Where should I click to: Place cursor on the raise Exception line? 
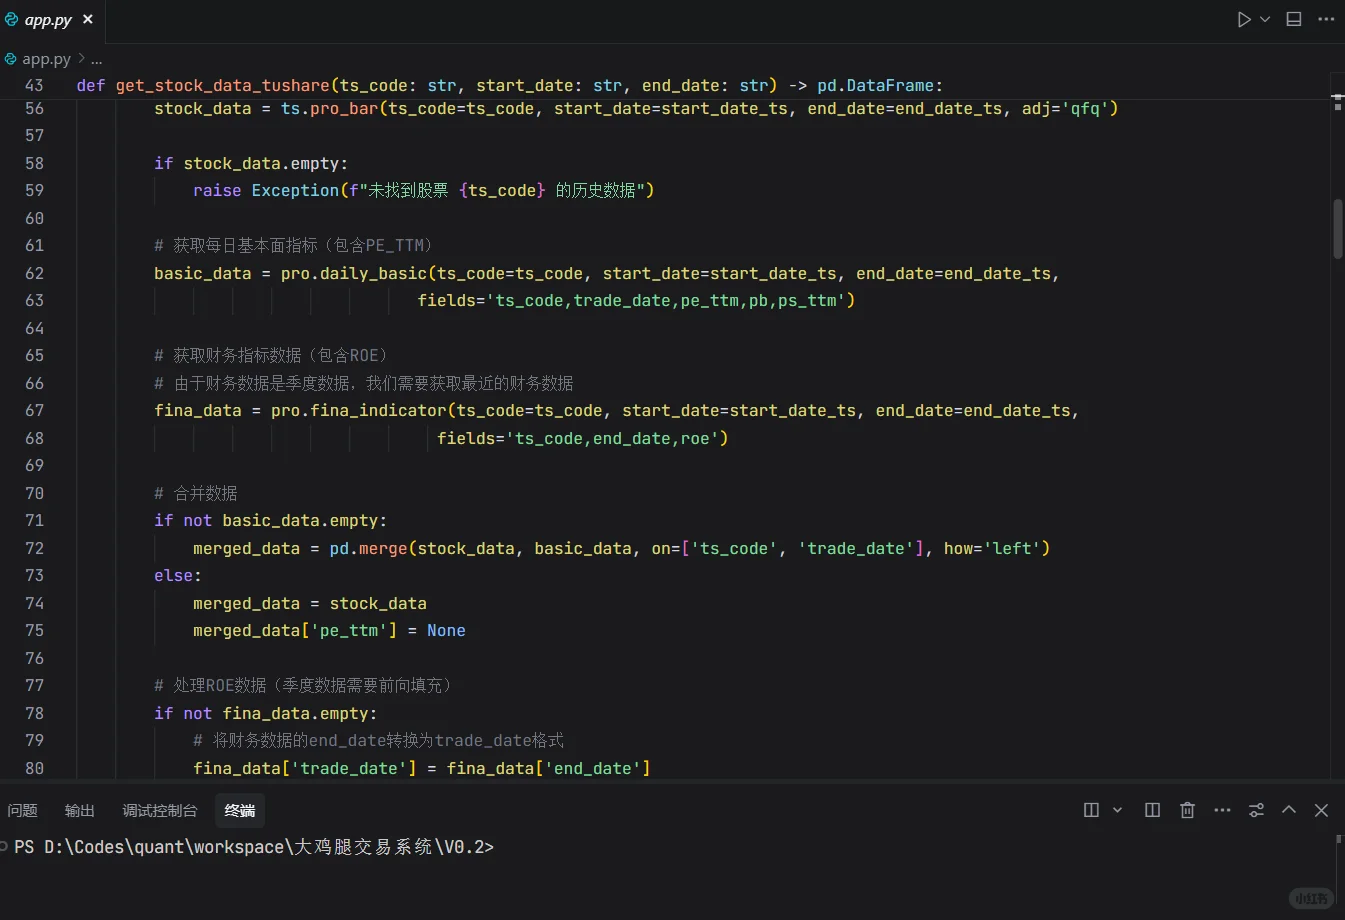(x=423, y=190)
